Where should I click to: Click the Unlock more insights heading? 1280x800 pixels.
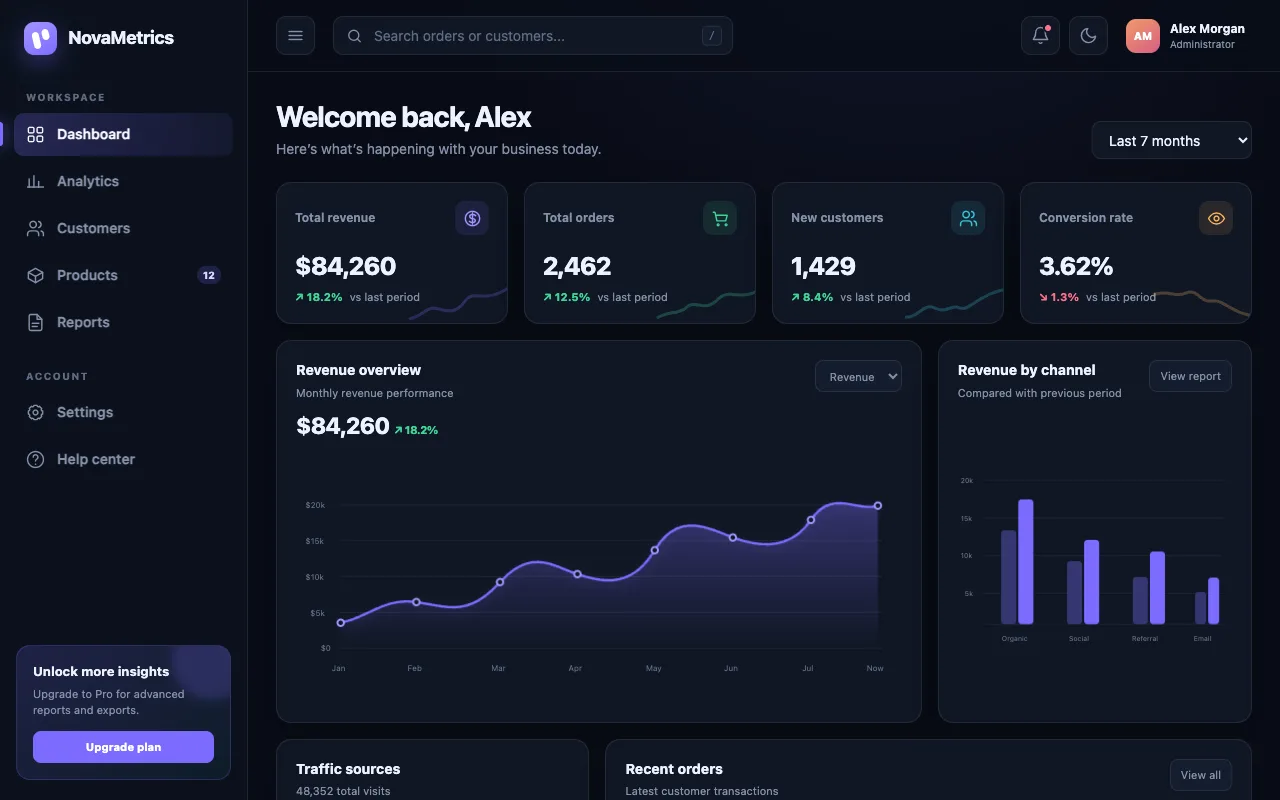pos(101,671)
